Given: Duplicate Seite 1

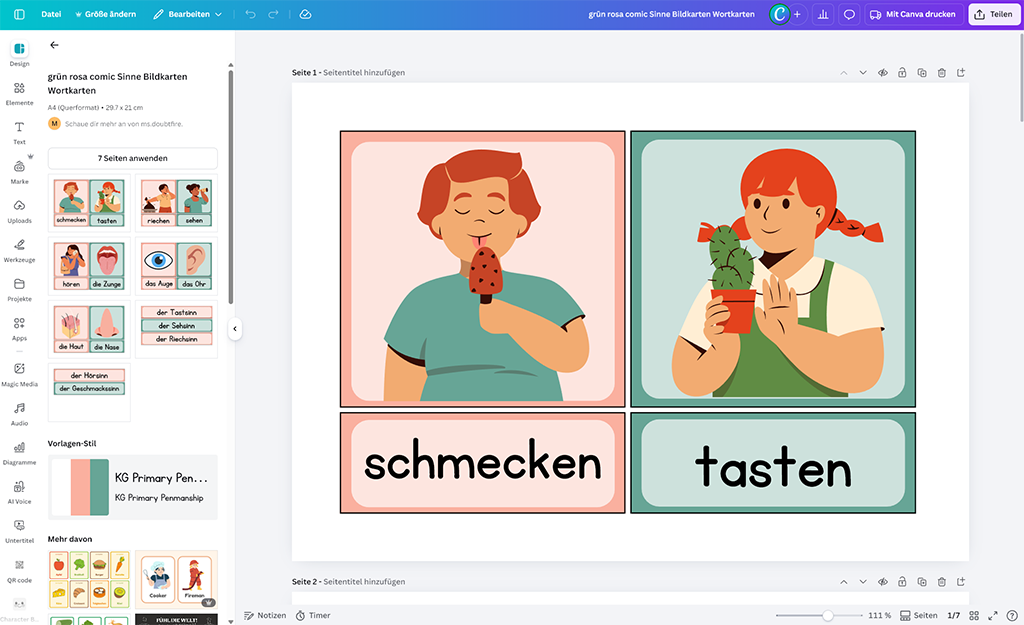Looking at the screenshot, I should [921, 72].
